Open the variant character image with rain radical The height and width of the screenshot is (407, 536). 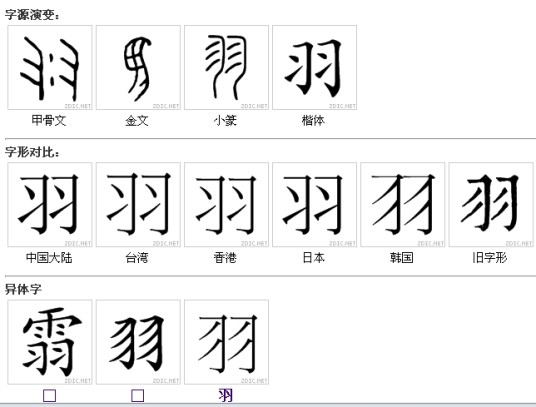50,342
